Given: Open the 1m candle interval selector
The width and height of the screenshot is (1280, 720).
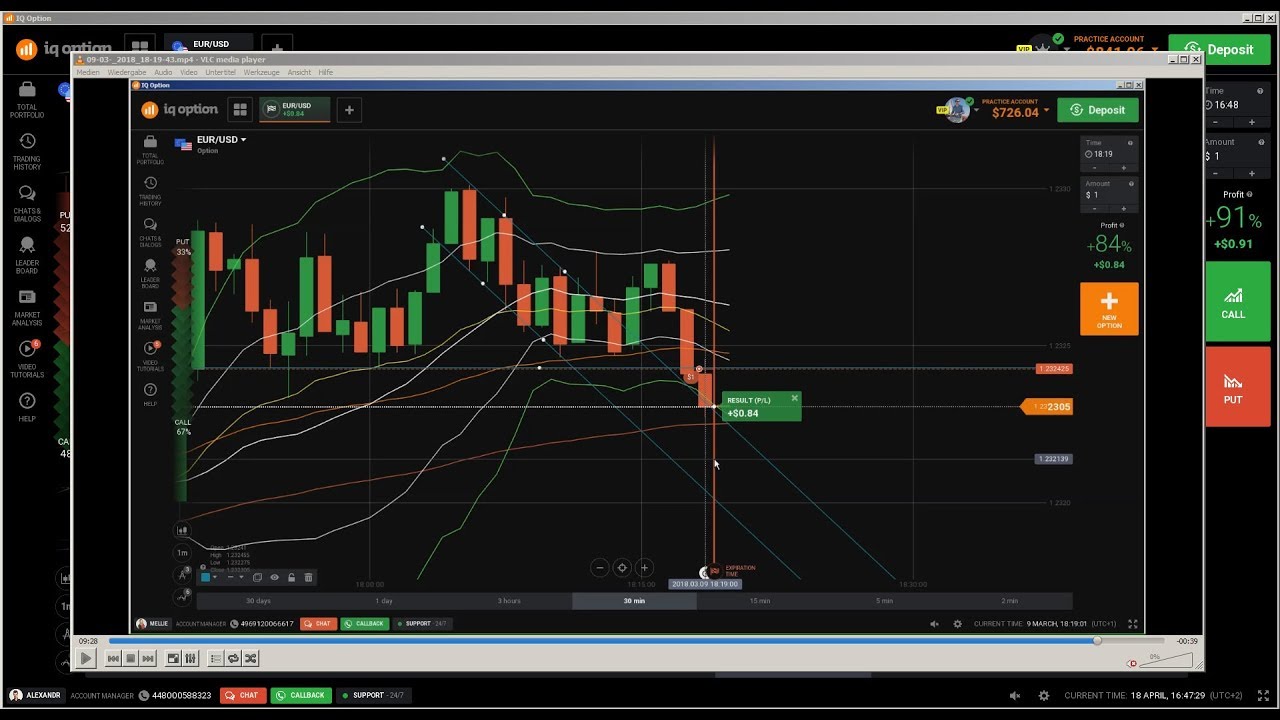Looking at the screenshot, I should [x=182, y=552].
